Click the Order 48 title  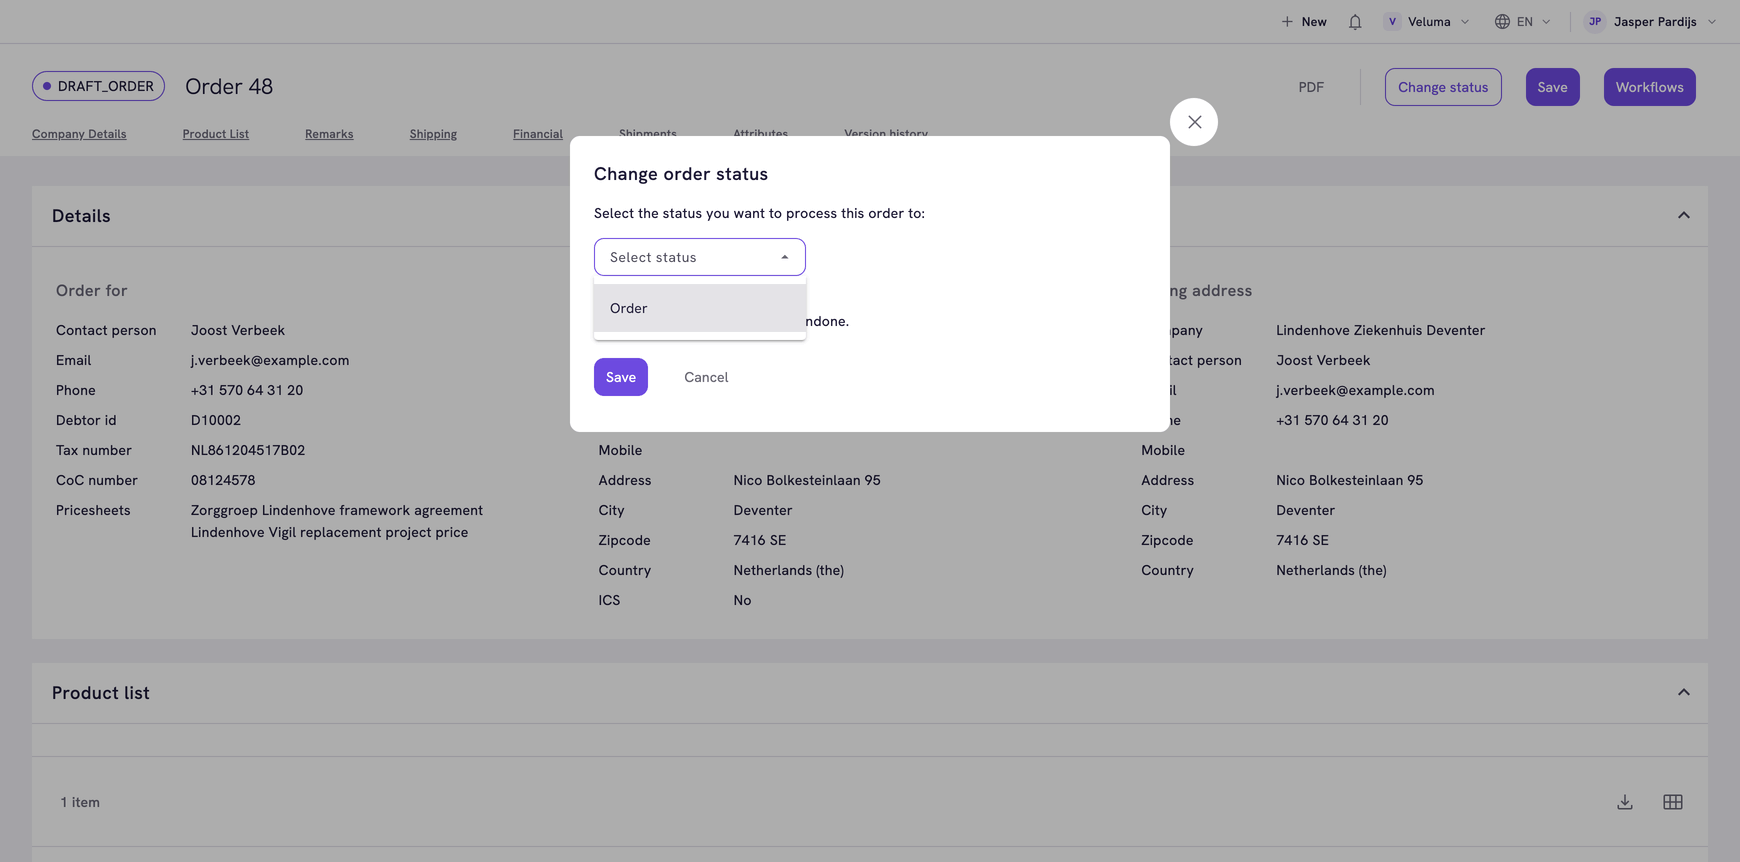229,87
